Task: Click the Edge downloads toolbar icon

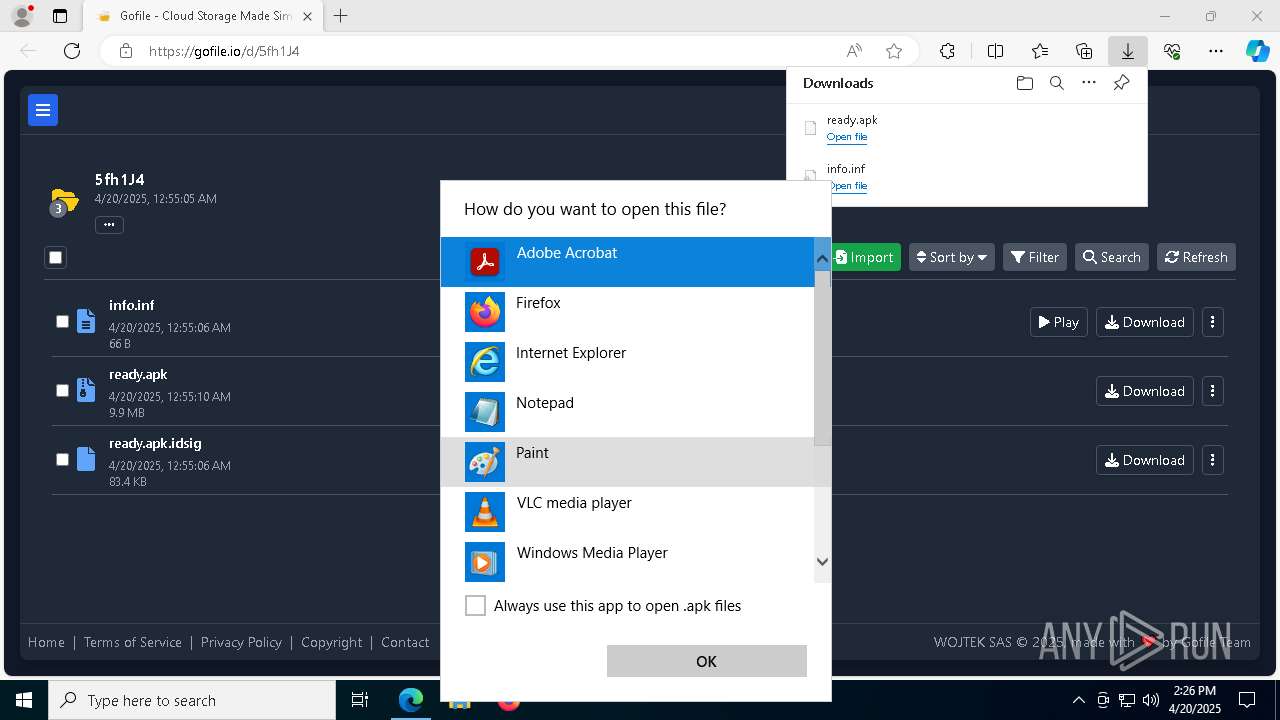Action: point(1127,51)
